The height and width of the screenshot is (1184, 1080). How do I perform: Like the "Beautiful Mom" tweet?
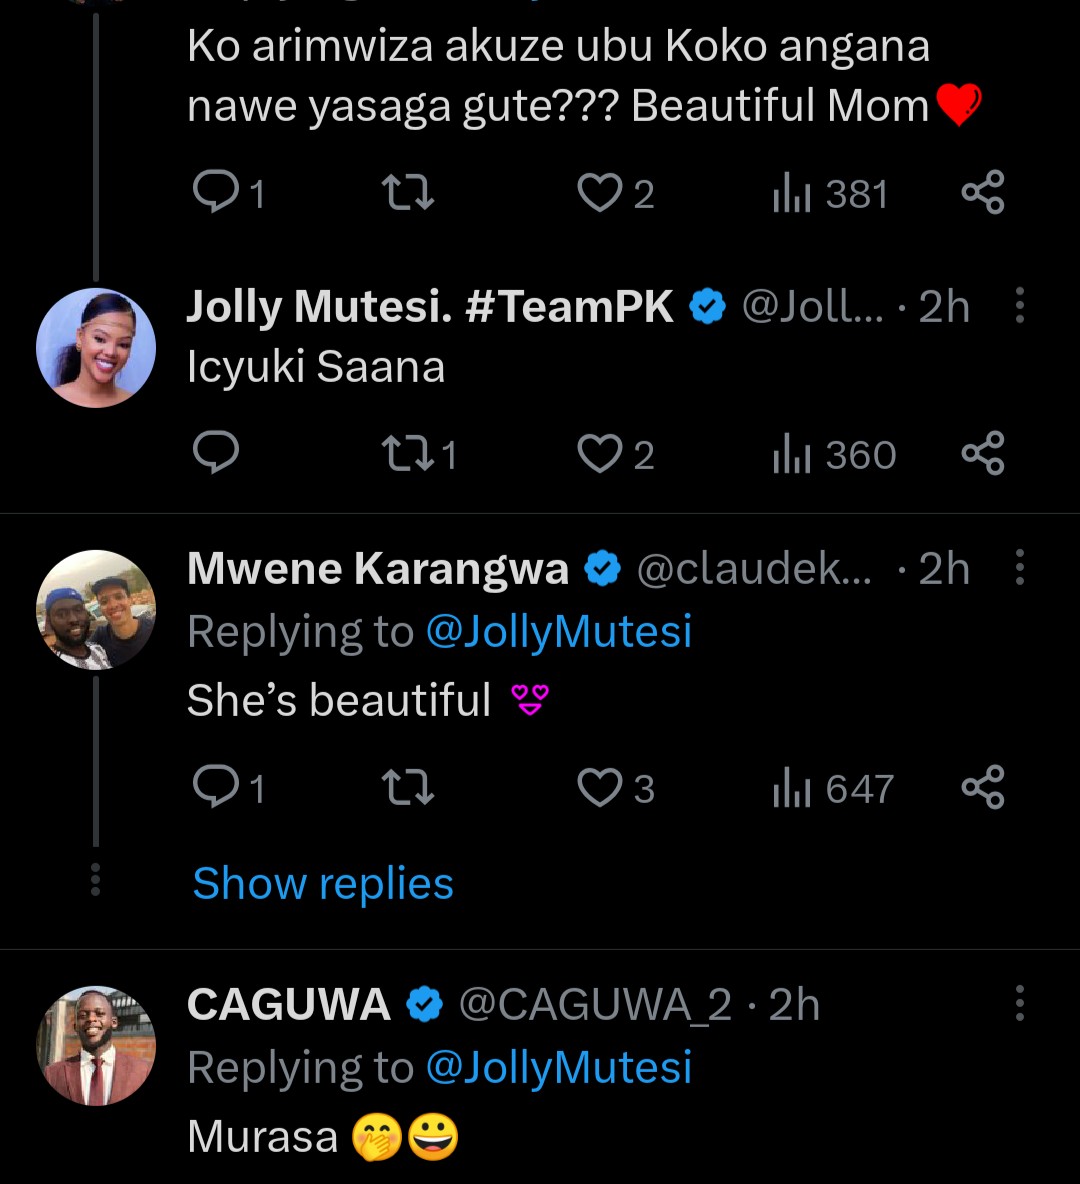(600, 193)
